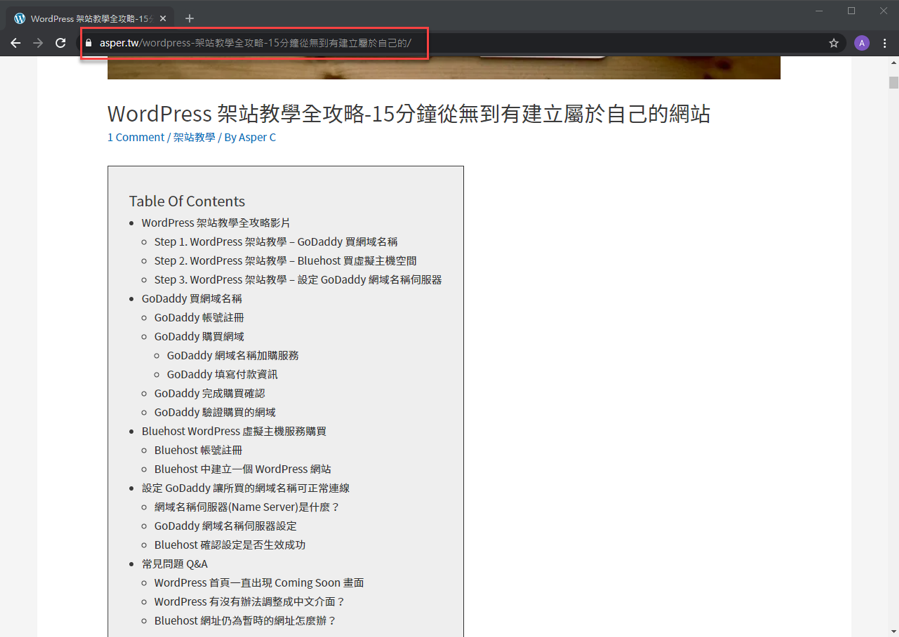
Task: Close the Chrome window
Action: (884, 11)
